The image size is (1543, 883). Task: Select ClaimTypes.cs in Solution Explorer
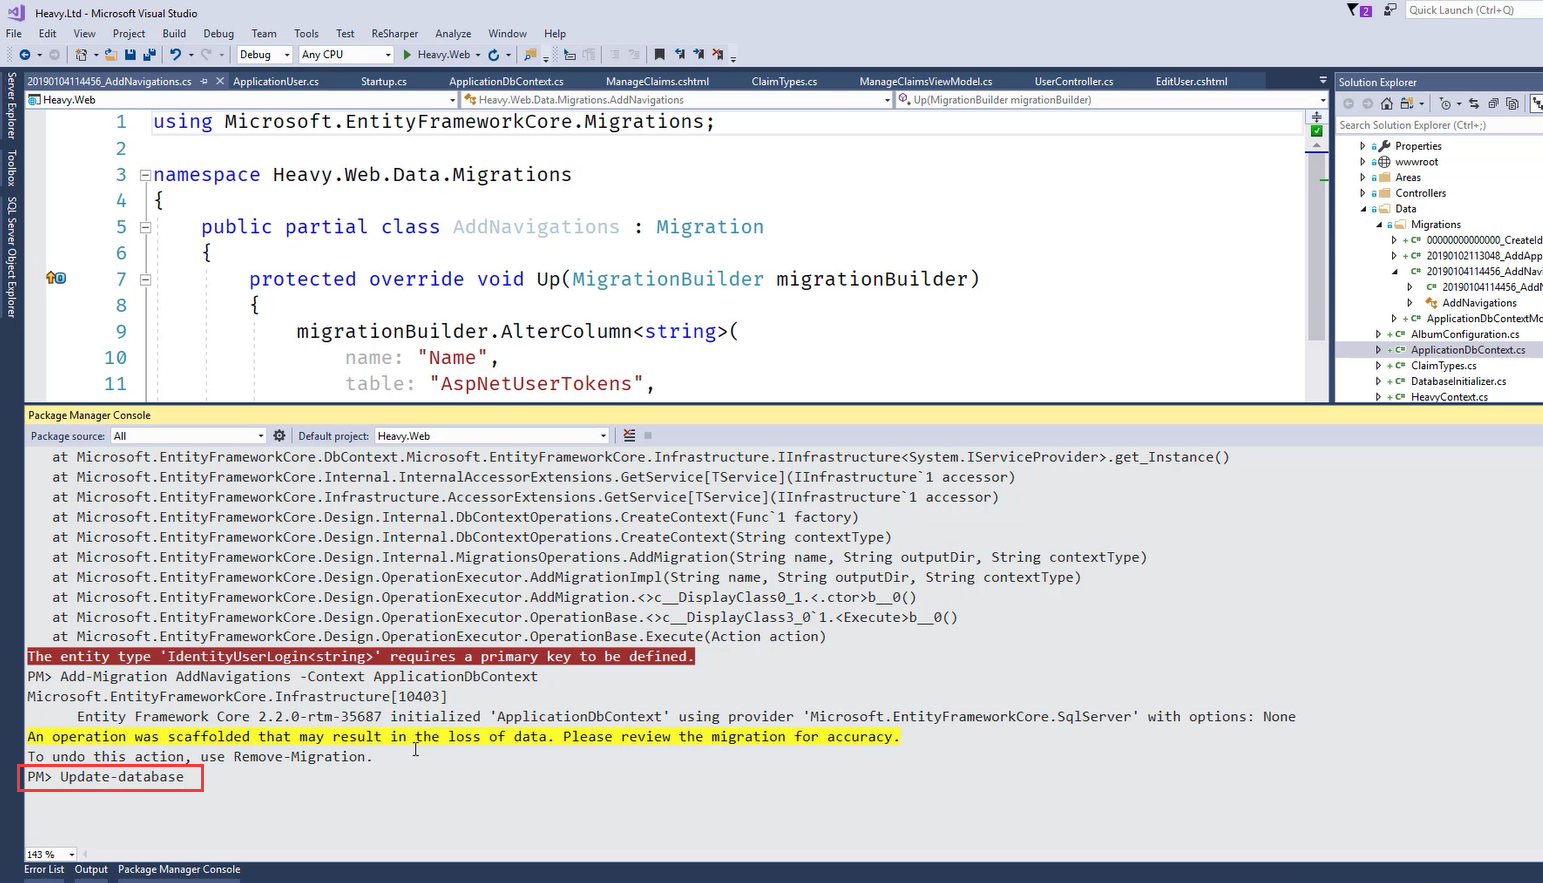click(1443, 366)
